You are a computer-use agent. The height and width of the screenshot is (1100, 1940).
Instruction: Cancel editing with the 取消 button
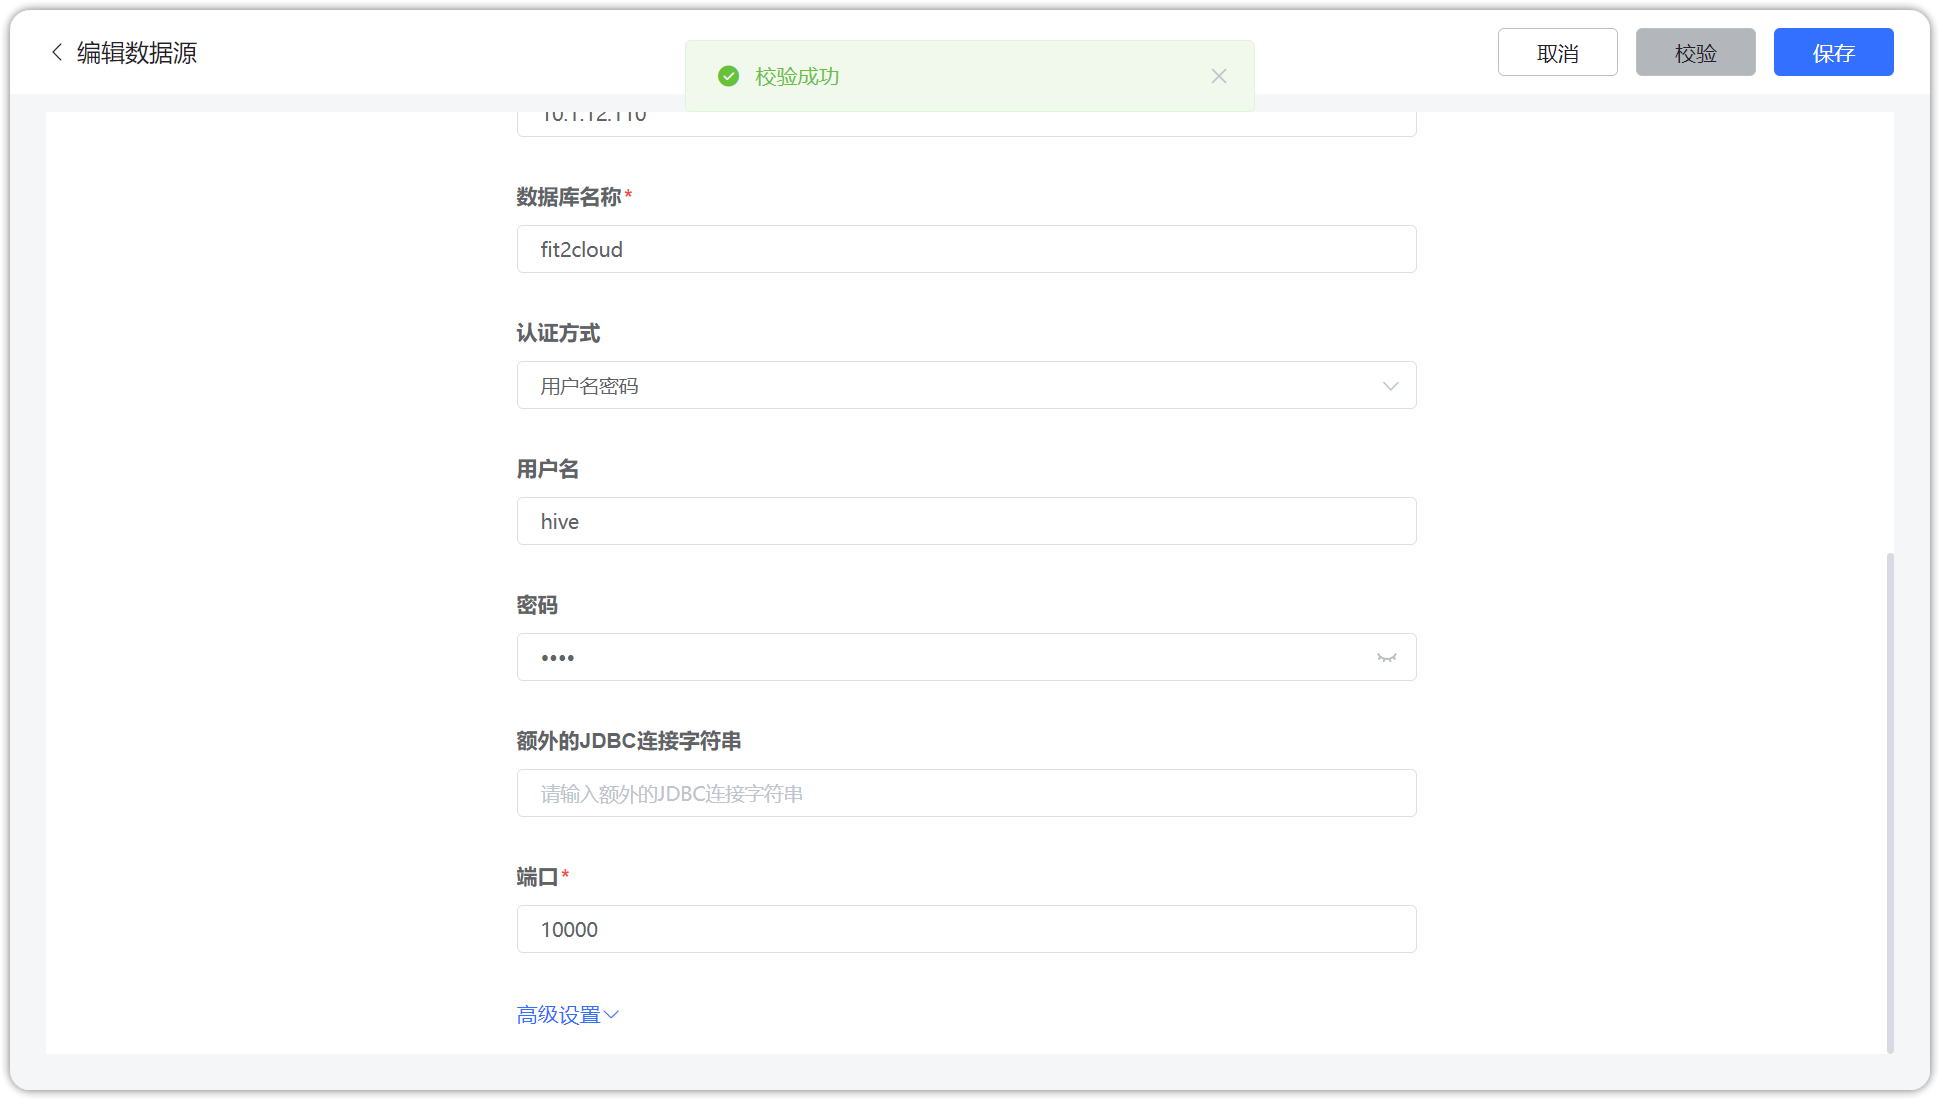tap(1557, 52)
